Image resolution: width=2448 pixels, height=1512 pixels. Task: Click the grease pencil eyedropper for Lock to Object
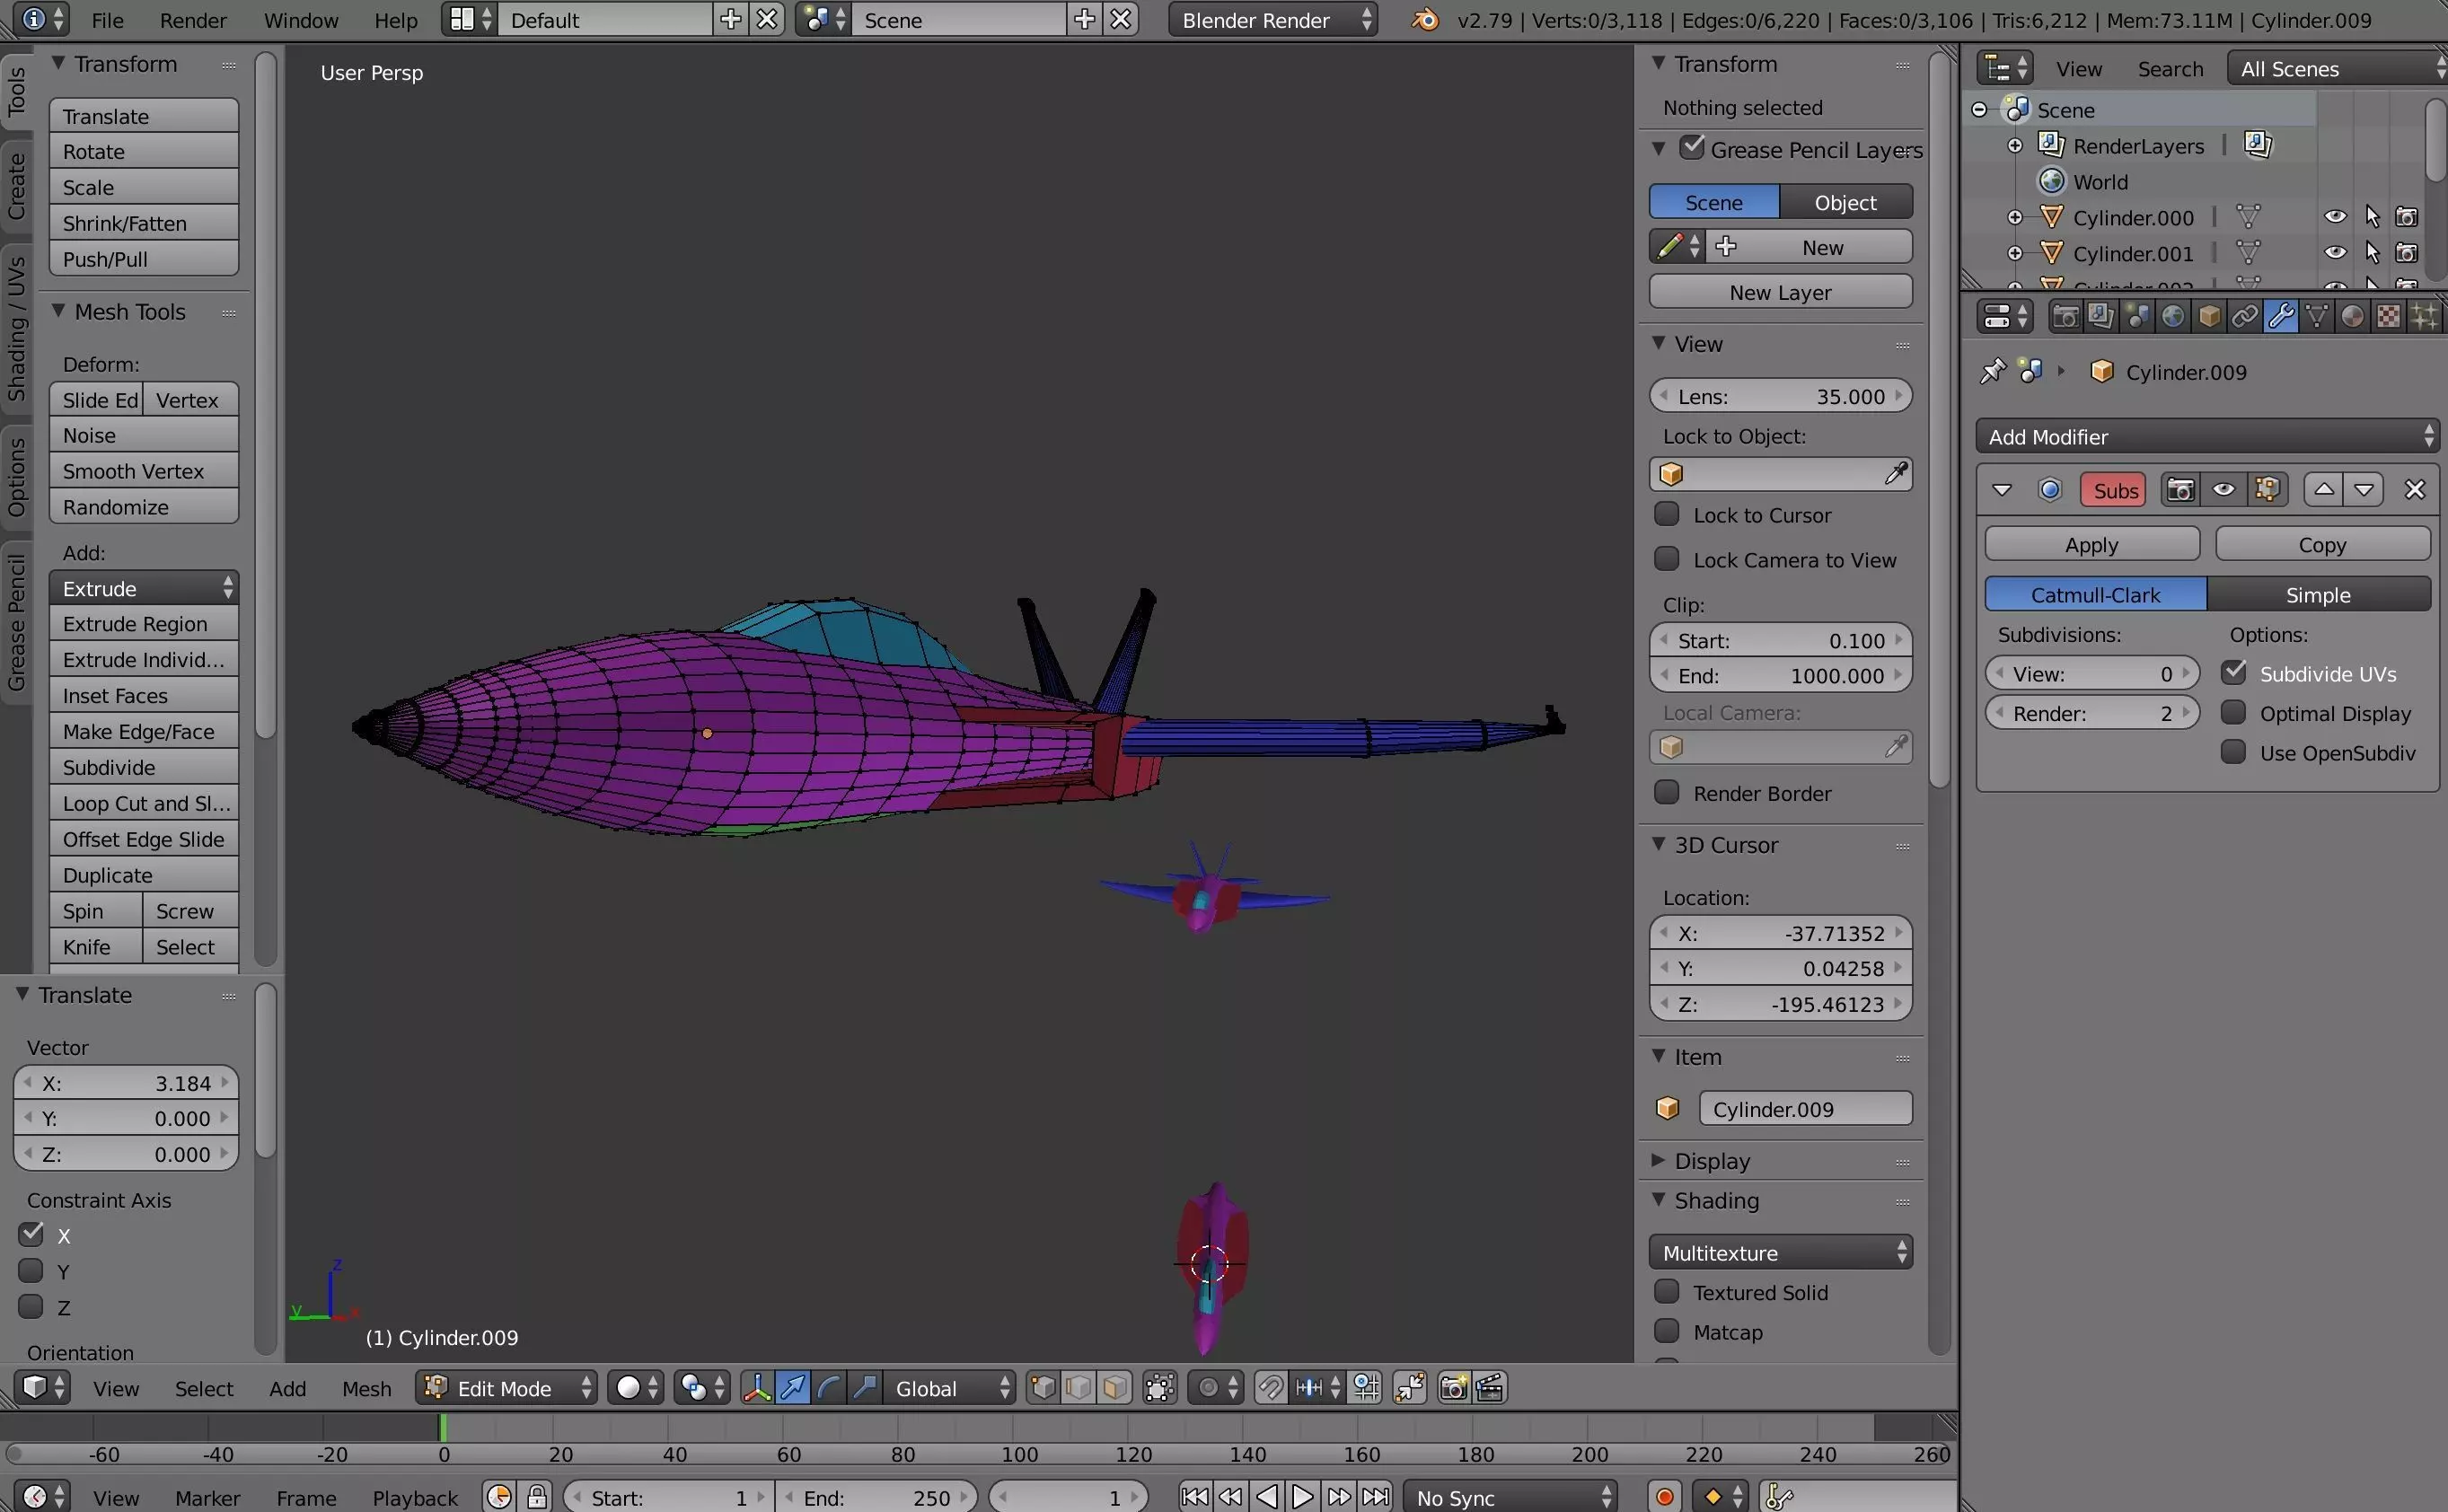[1895, 474]
